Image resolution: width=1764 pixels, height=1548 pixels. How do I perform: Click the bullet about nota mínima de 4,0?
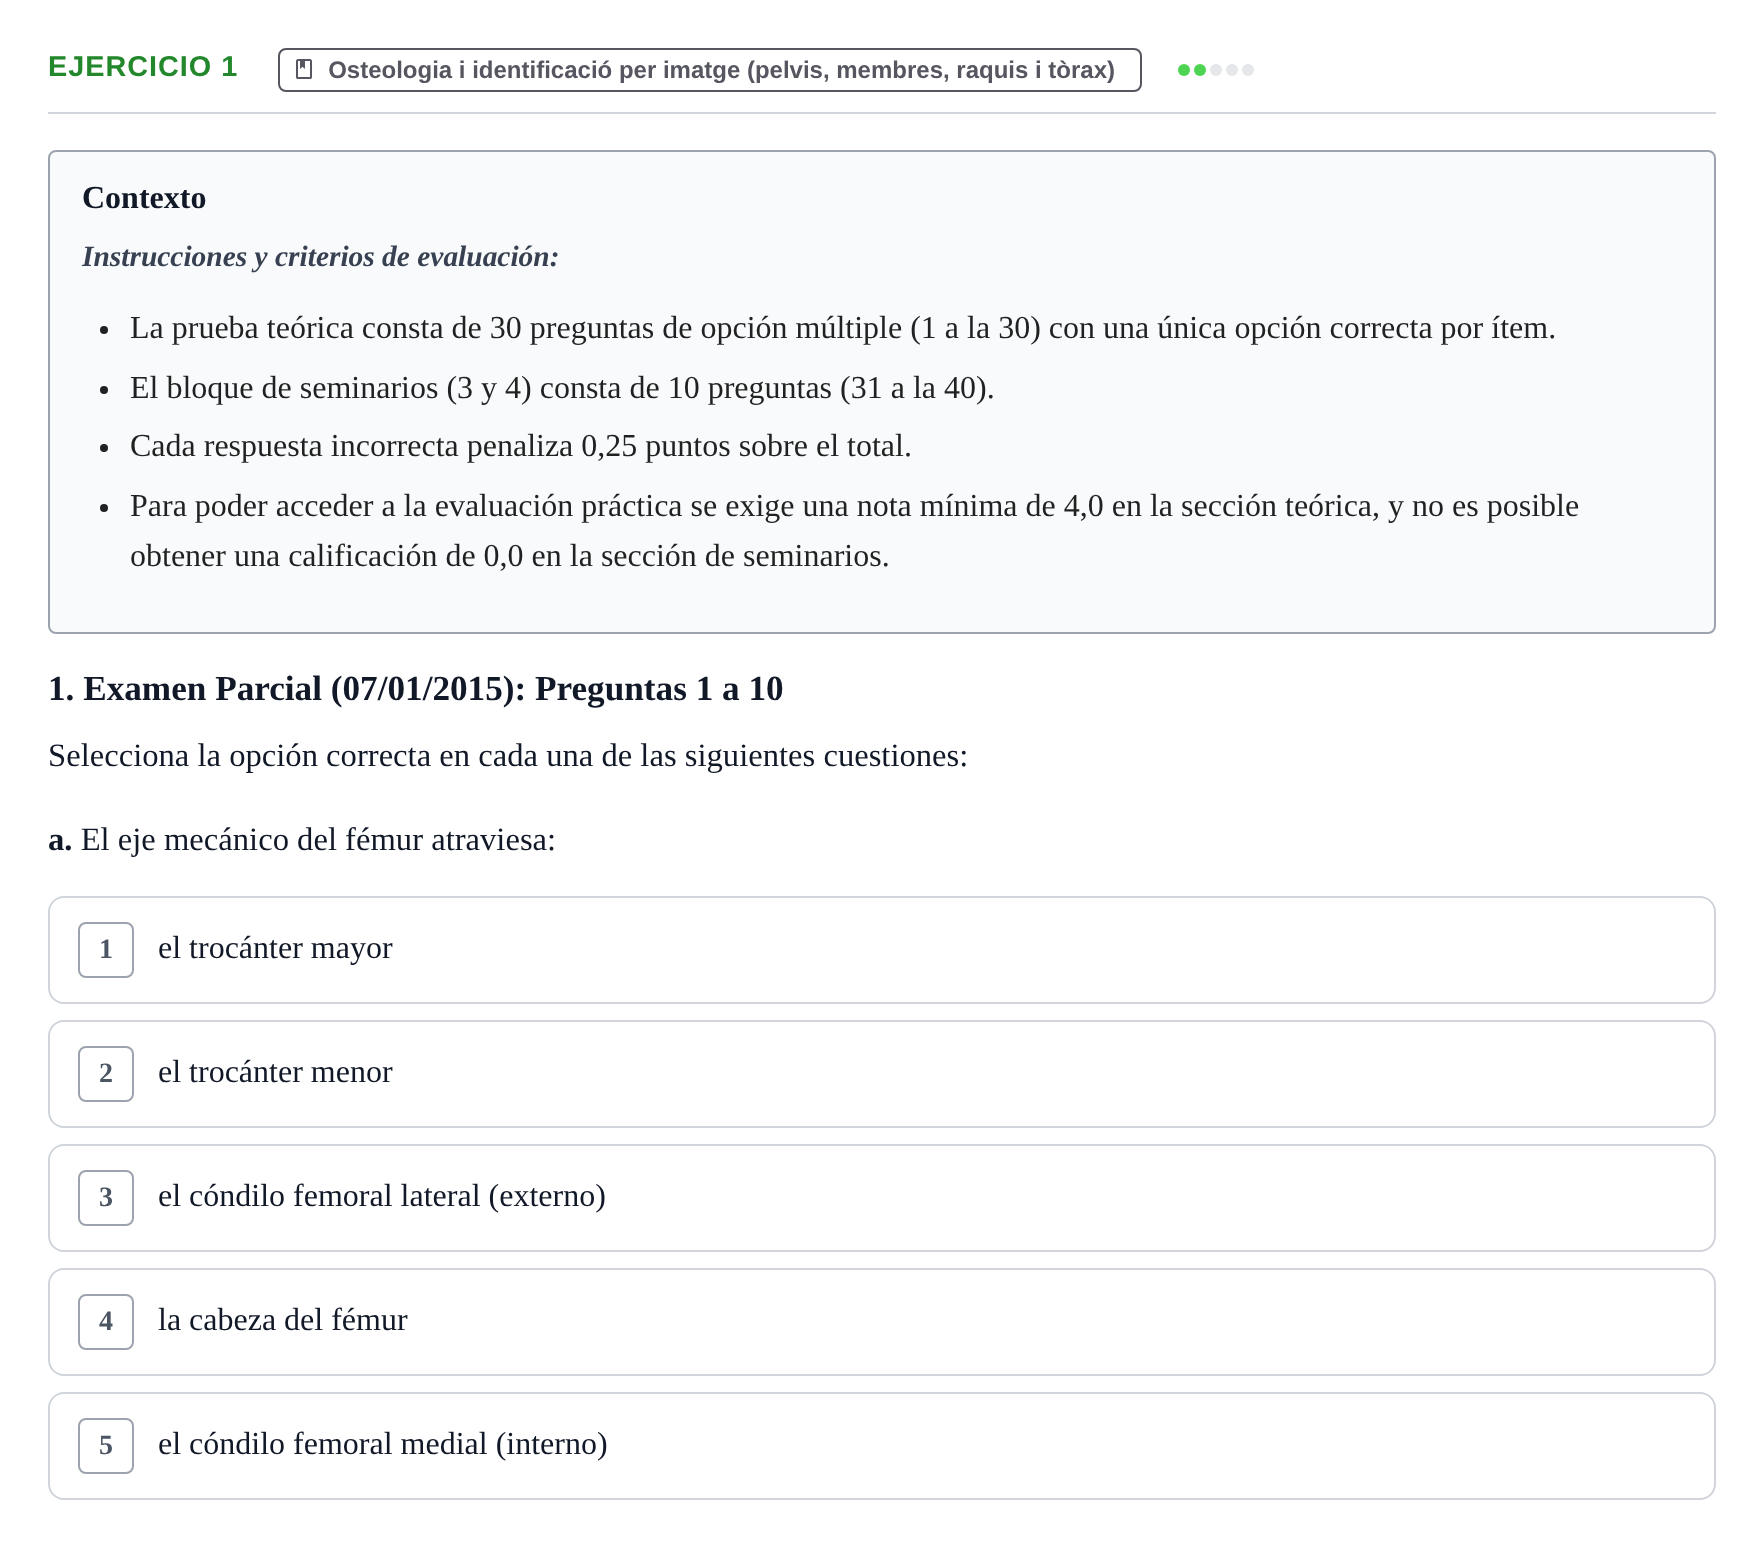(854, 531)
